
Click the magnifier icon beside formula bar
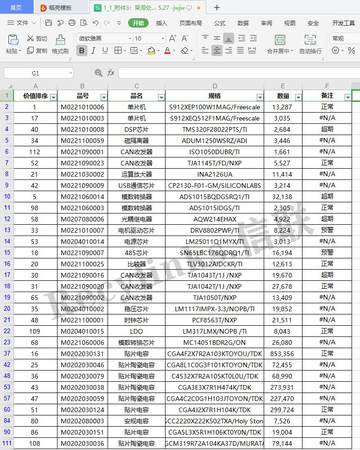[98, 73]
